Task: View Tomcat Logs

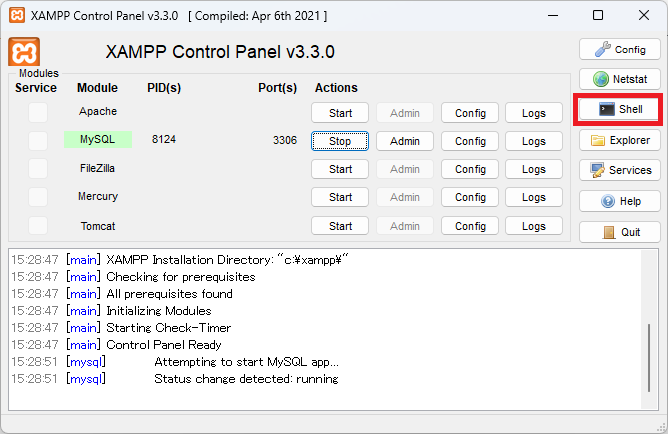Action: pos(534,226)
